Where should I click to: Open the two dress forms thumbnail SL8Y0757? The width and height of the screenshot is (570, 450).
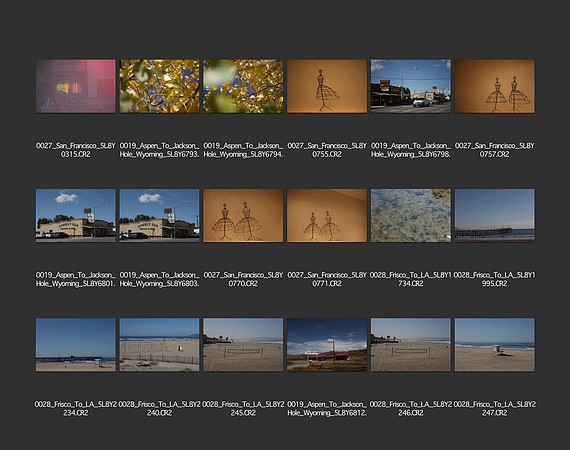495,87
